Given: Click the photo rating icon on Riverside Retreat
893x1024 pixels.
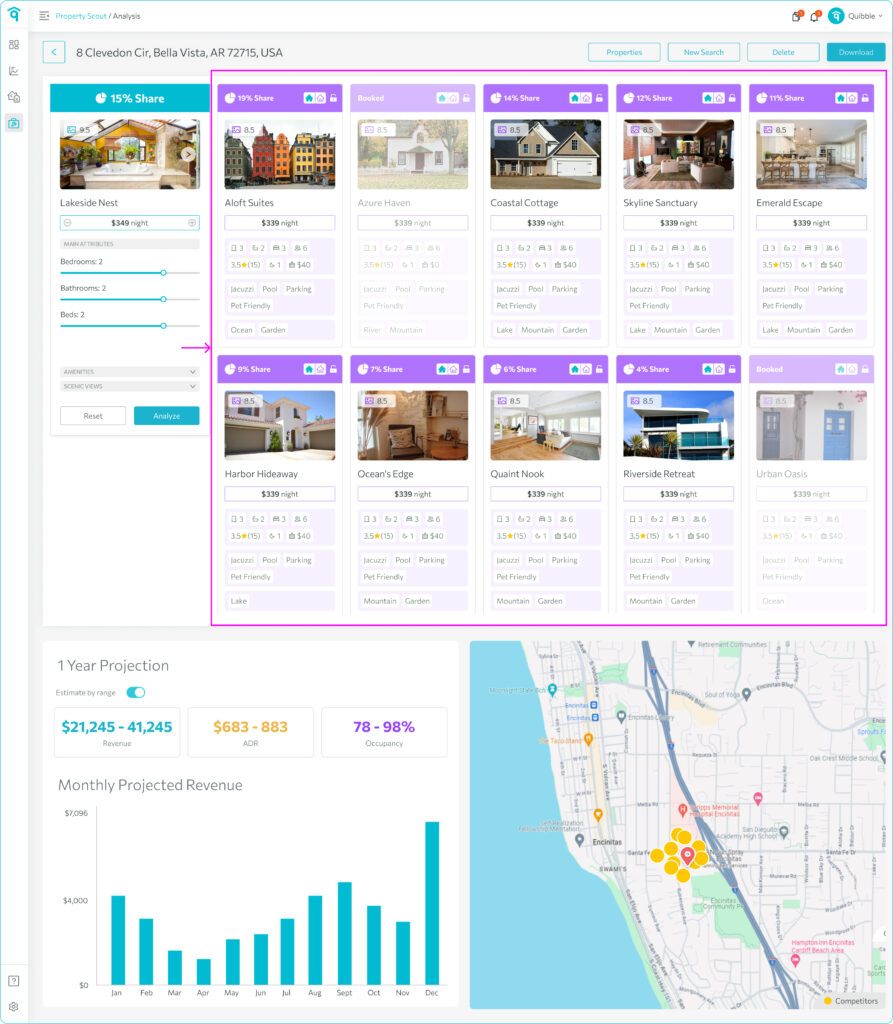Looking at the screenshot, I should coord(635,401).
